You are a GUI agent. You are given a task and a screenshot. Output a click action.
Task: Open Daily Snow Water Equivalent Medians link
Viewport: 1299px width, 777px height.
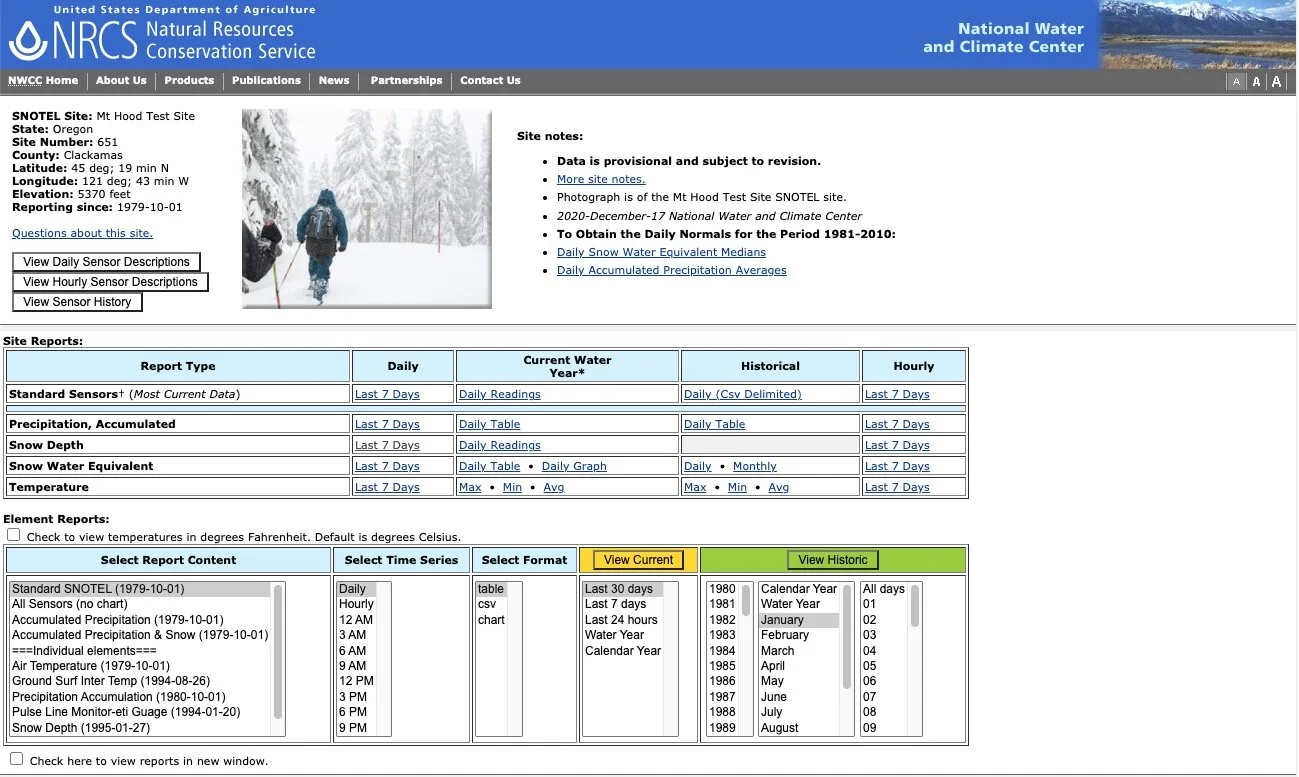click(x=661, y=252)
